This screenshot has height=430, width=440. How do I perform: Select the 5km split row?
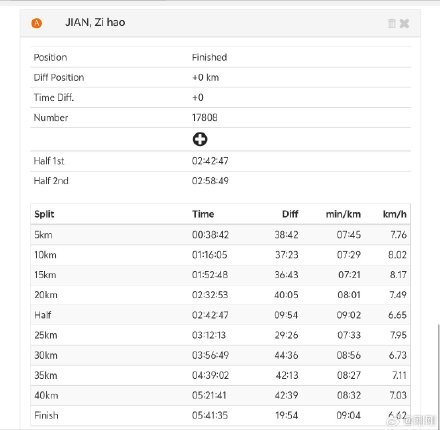click(220, 235)
